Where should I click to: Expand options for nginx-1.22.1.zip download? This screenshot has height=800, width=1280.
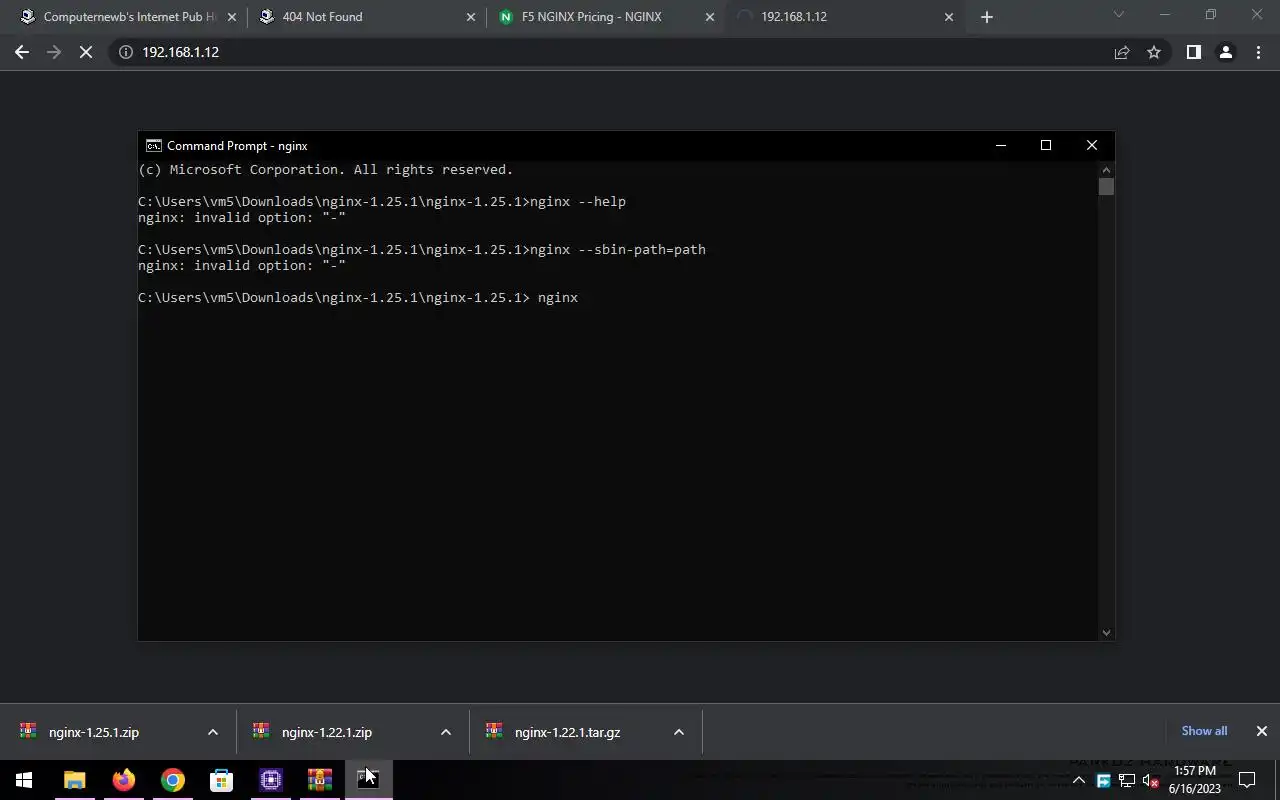point(445,732)
